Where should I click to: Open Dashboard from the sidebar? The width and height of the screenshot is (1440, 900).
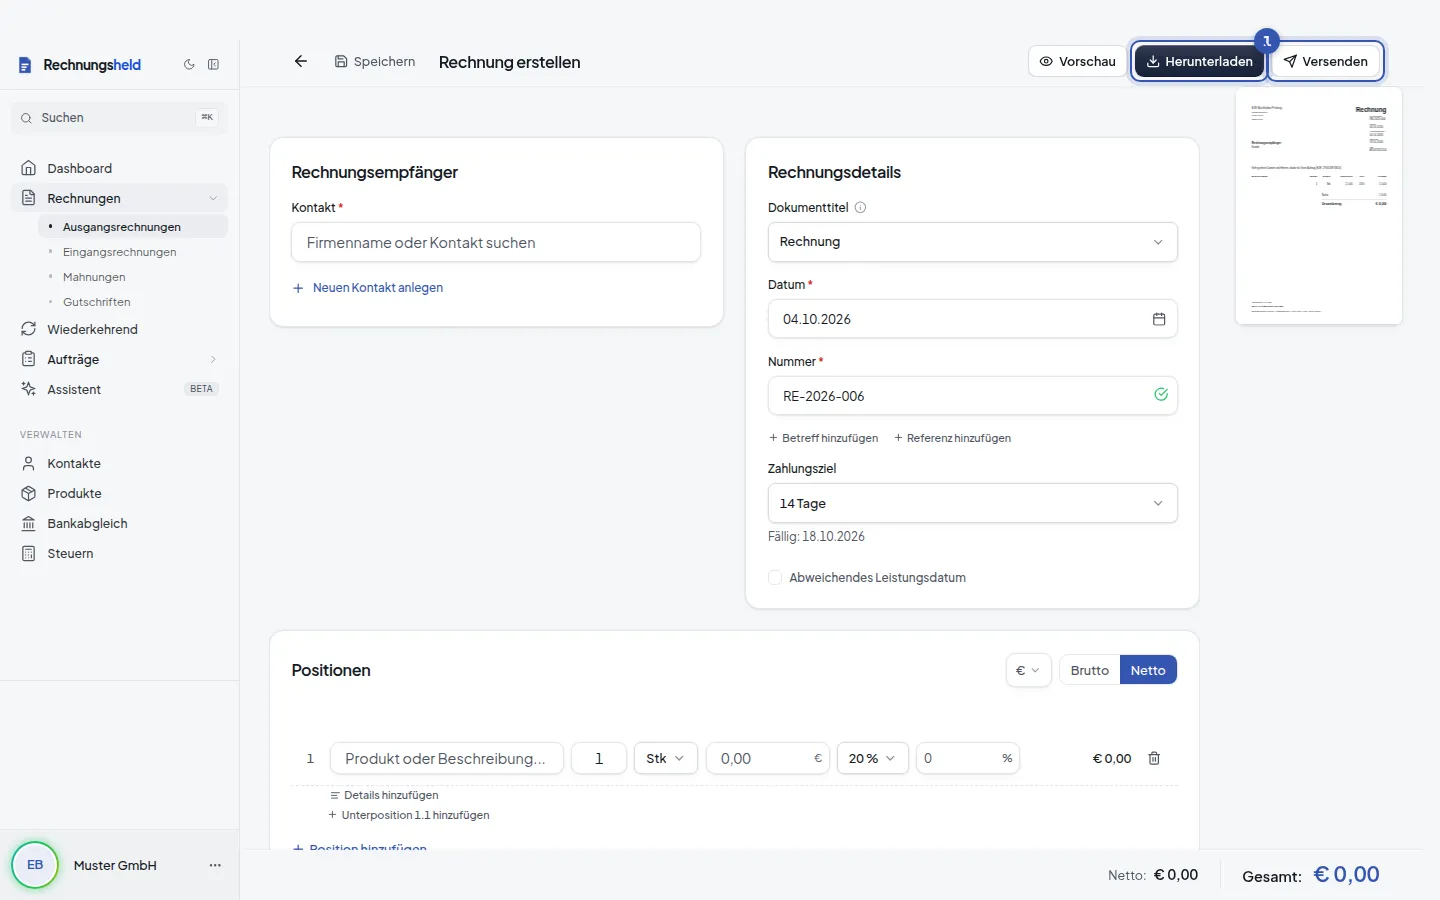pyautogui.click(x=119, y=168)
